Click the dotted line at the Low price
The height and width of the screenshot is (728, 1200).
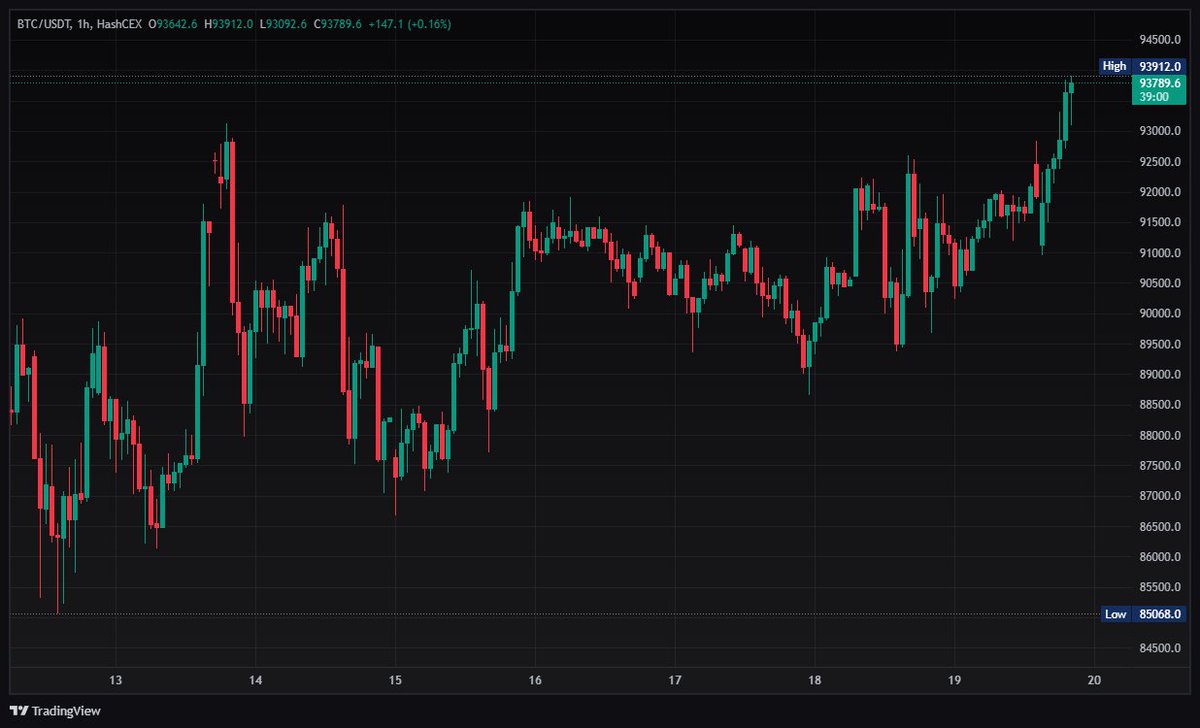(600, 614)
